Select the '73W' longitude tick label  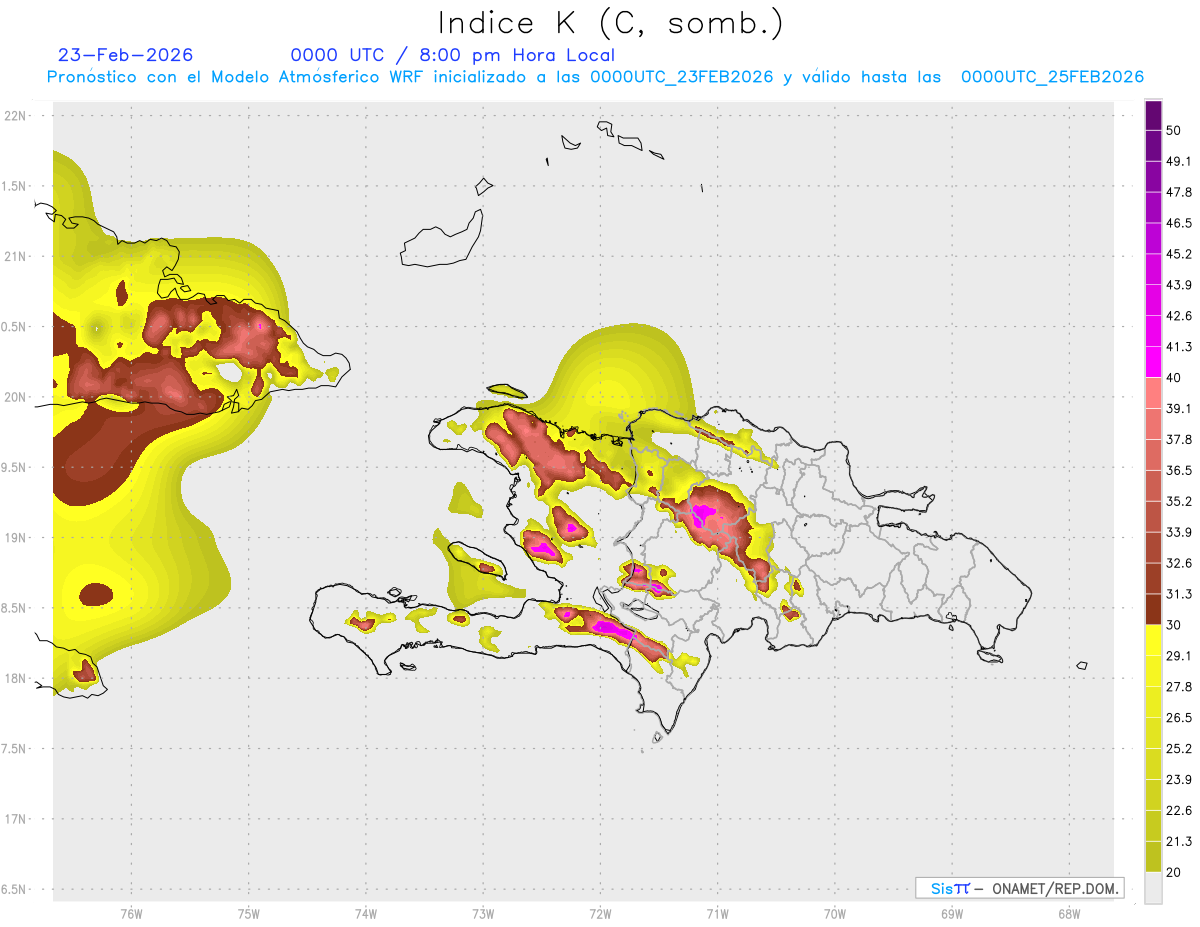[483, 913]
